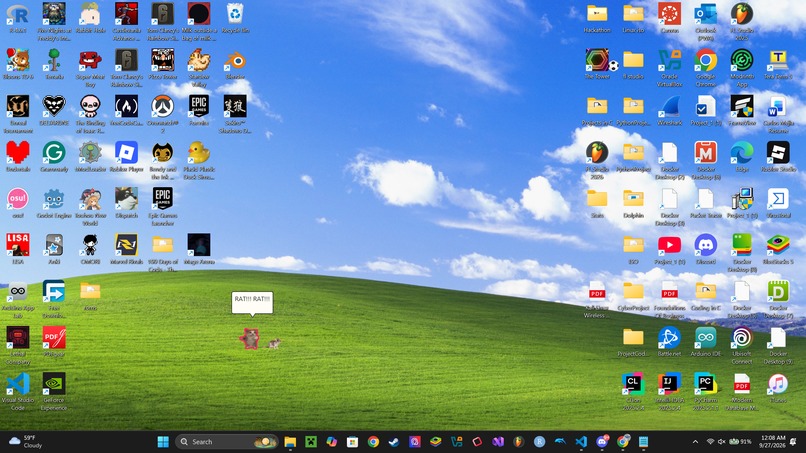Select the Pizza Tower icon
Viewport: 806px width, 453px height.
click(x=162, y=61)
